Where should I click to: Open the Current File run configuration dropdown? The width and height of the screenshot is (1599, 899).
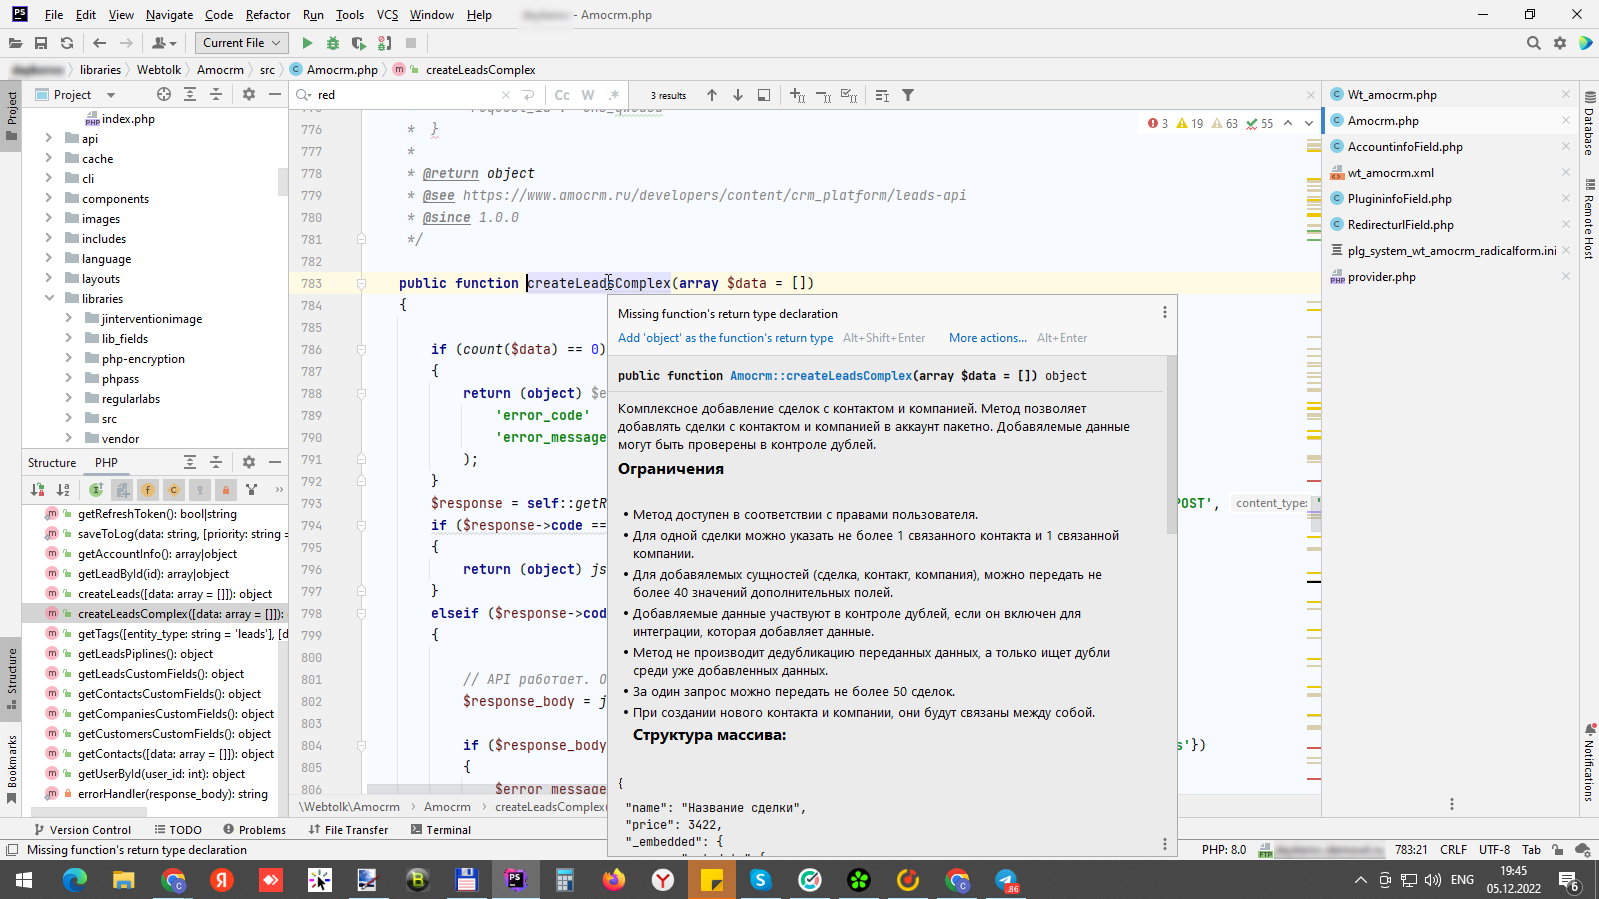click(242, 43)
